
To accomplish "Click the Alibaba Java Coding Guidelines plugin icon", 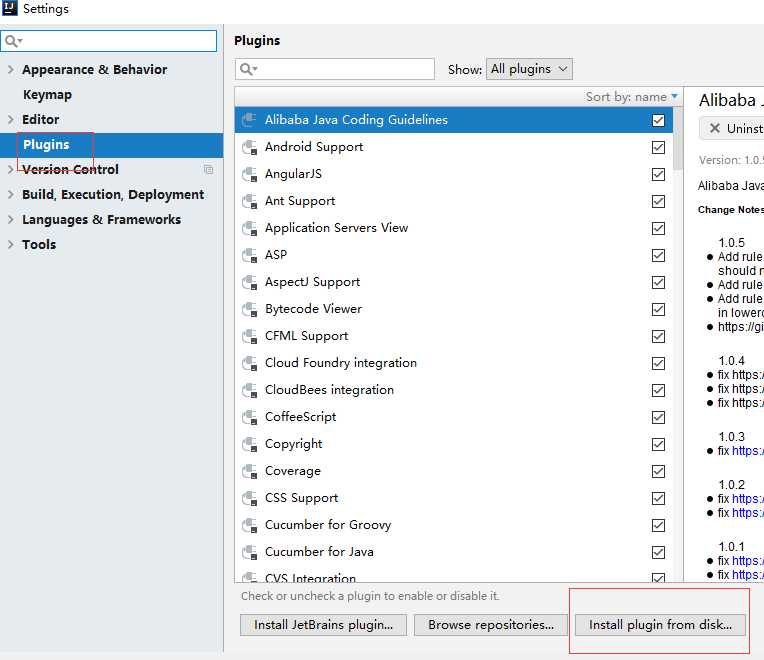I will click(250, 120).
